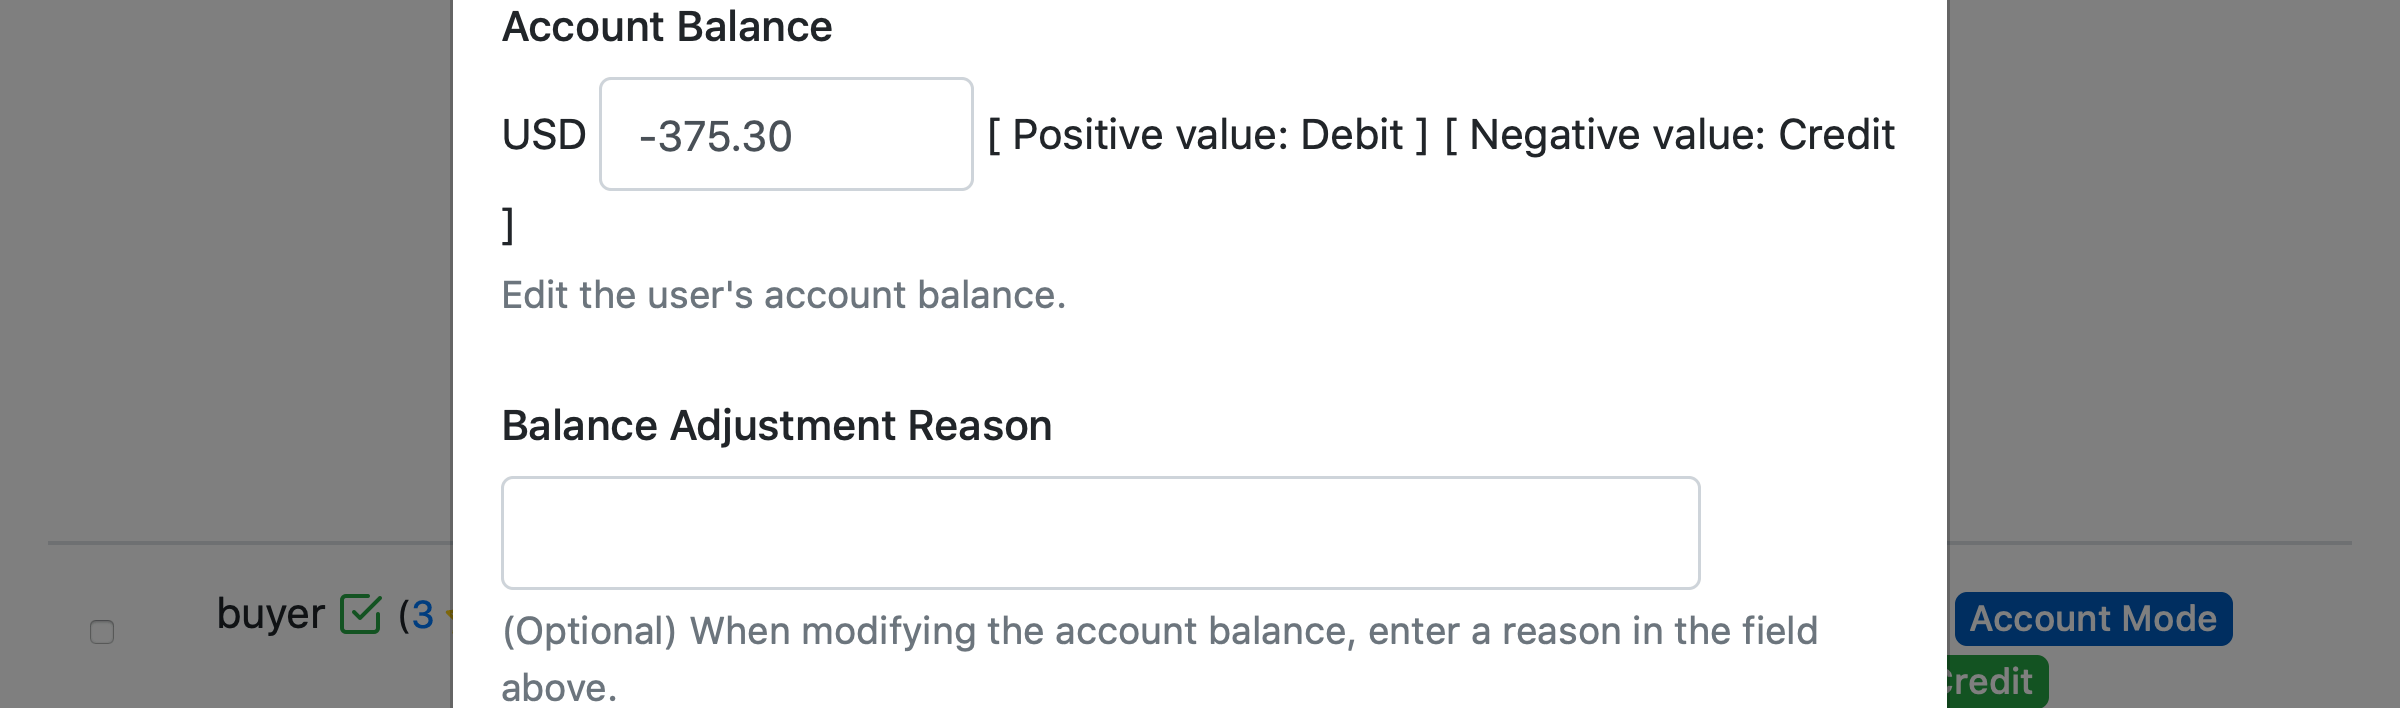This screenshot has width=2400, height=708.
Task: Click the Account Balance amount field
Action: click(x=786, y=135)
